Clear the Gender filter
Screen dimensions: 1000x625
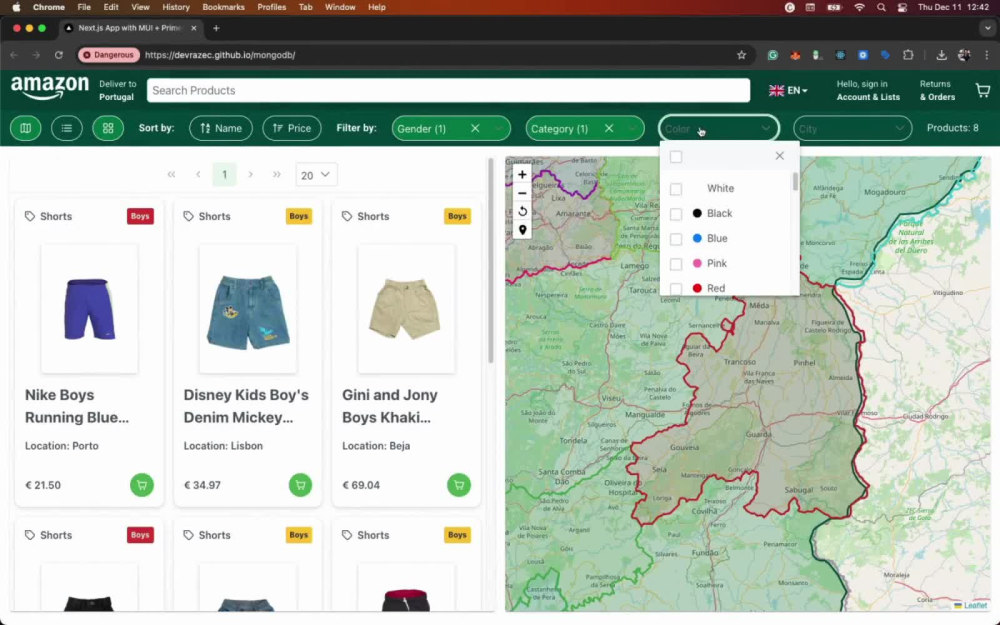click(475, 128)
